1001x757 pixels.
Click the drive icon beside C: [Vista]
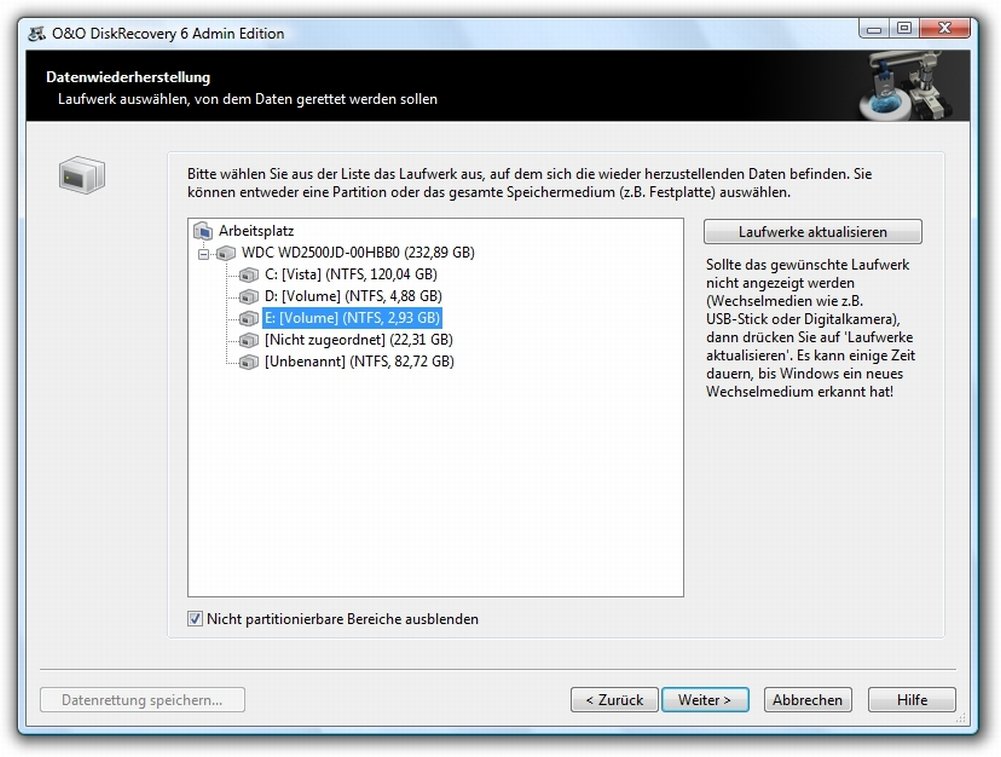tap(249, 274)
